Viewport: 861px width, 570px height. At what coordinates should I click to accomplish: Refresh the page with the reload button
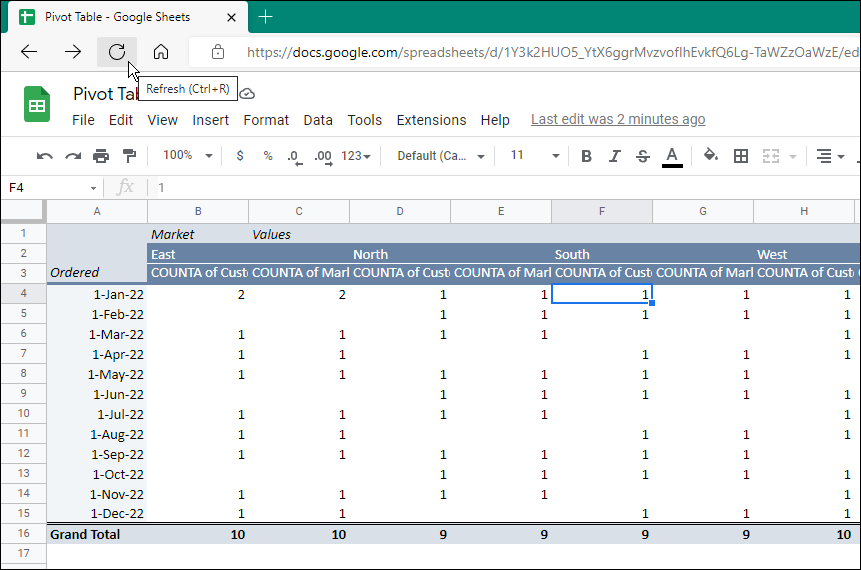click(x=117, y=52)
